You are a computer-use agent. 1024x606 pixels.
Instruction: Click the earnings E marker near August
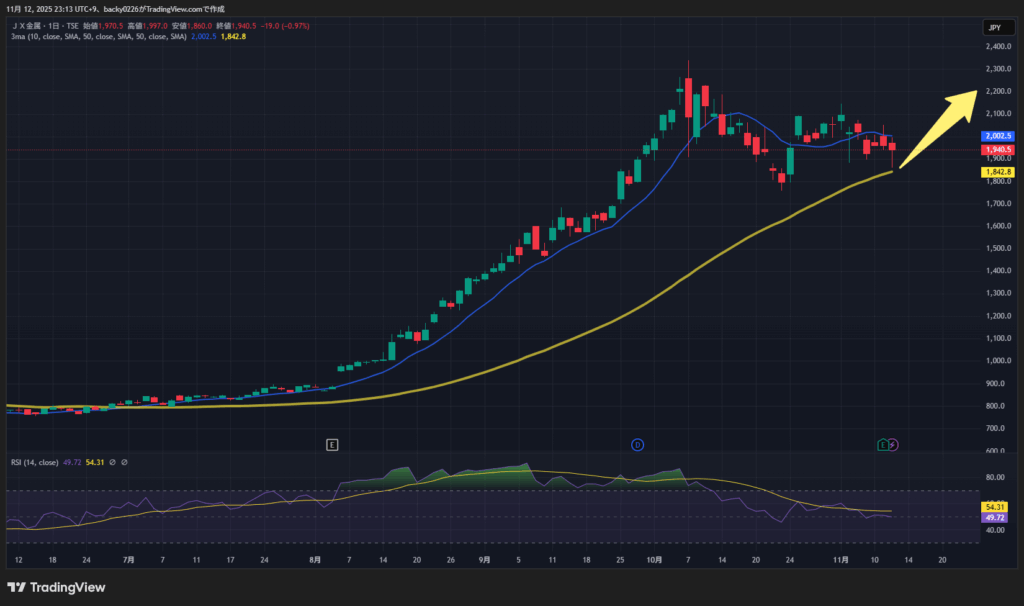(x=332, y=444)
